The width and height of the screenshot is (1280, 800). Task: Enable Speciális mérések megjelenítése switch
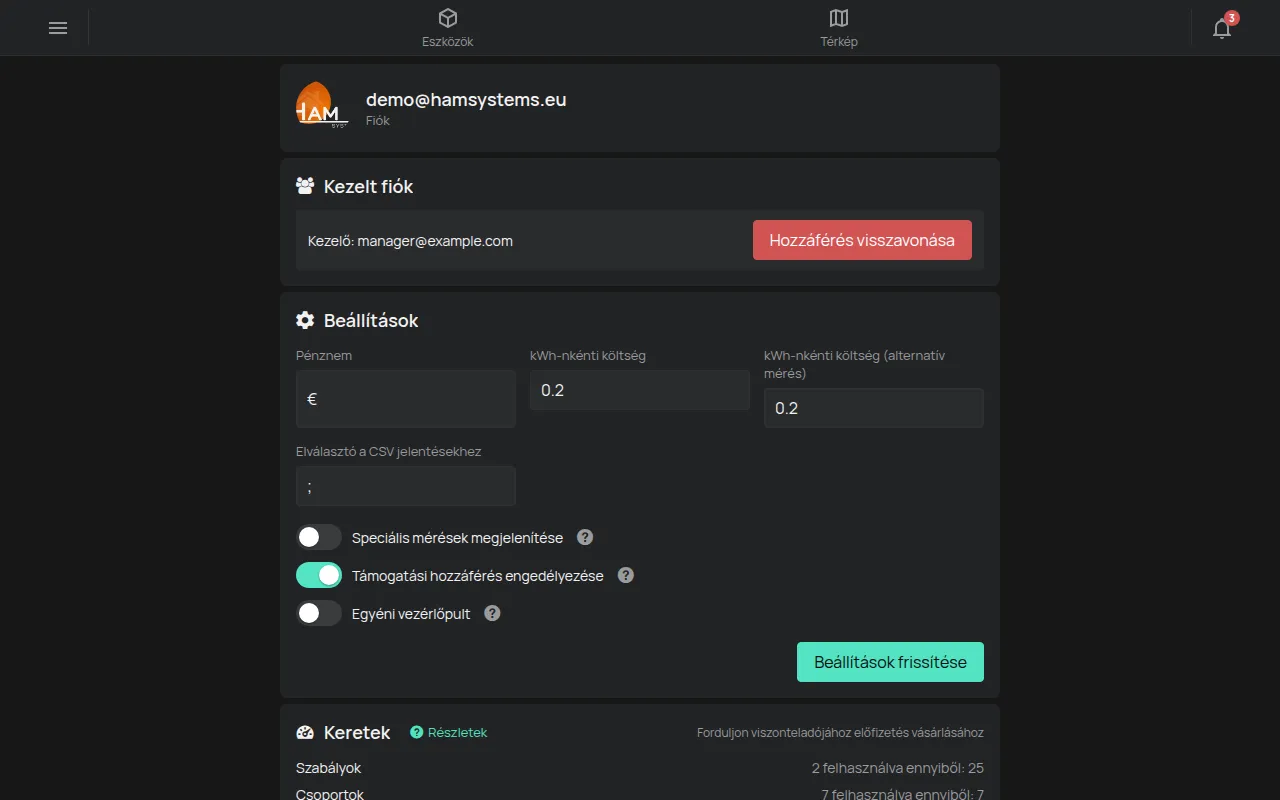click(x=319, y=537)
